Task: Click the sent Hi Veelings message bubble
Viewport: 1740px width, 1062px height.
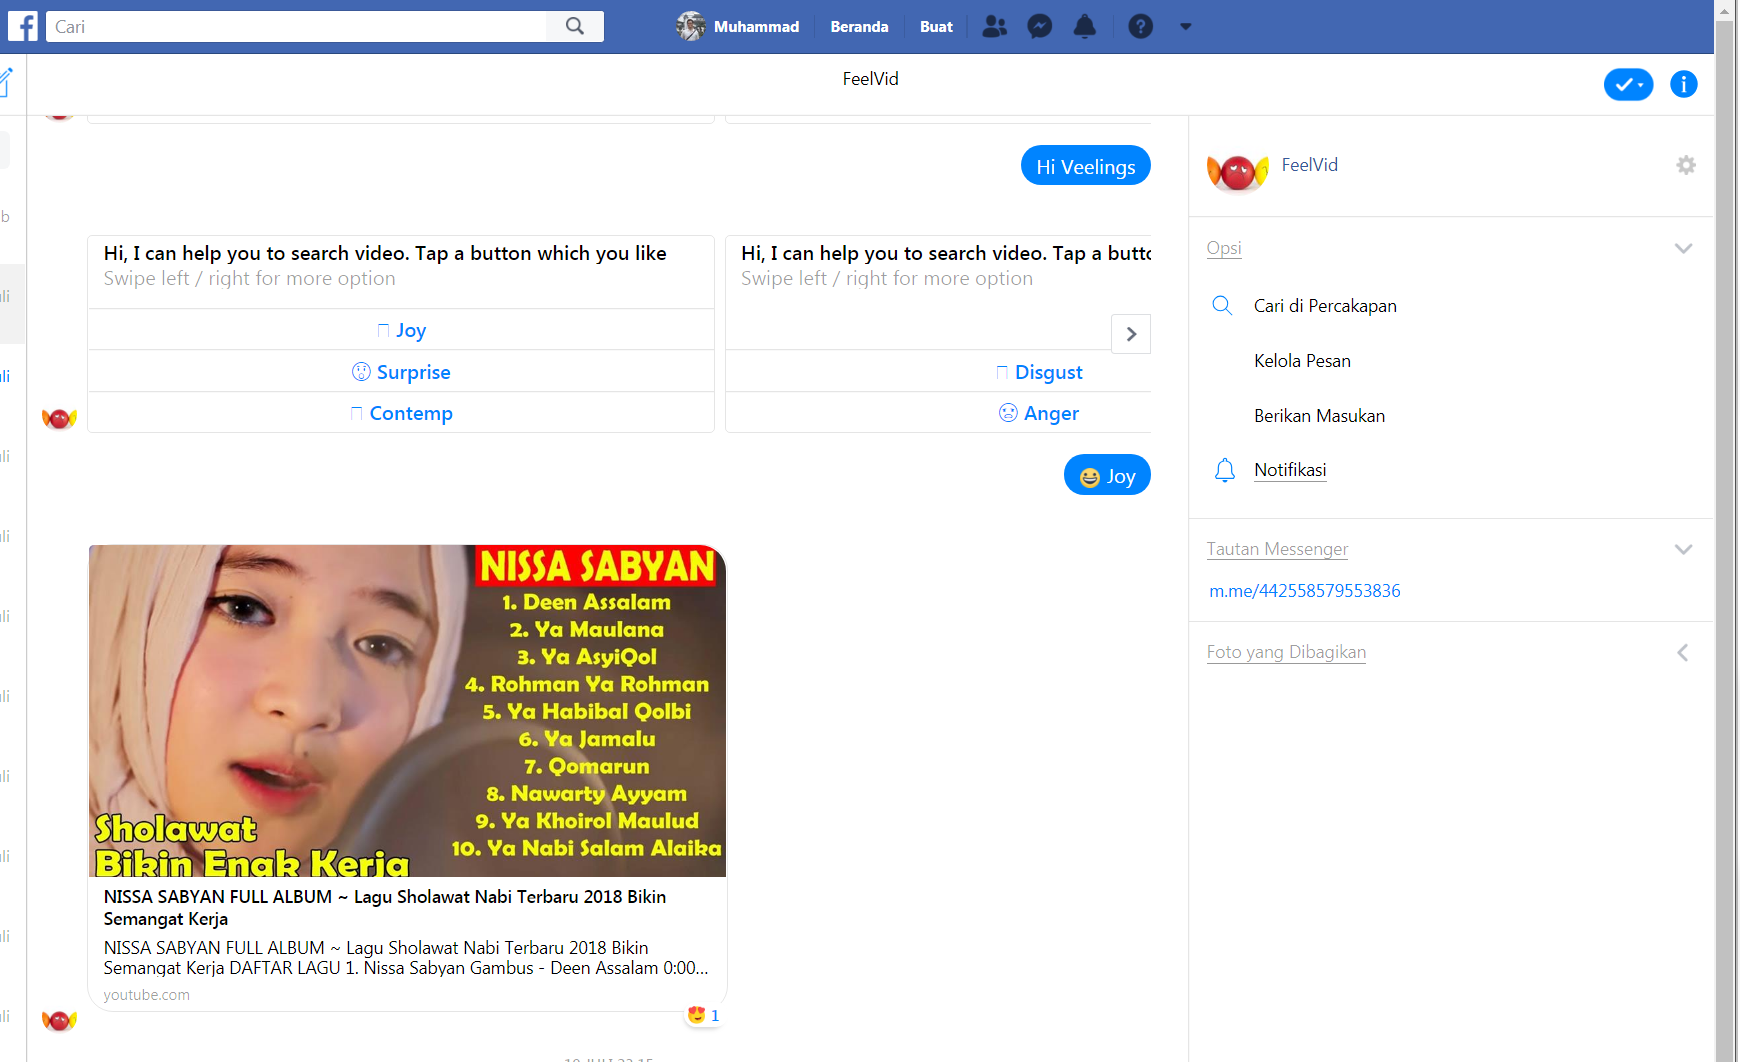Action: point(1086,166)
